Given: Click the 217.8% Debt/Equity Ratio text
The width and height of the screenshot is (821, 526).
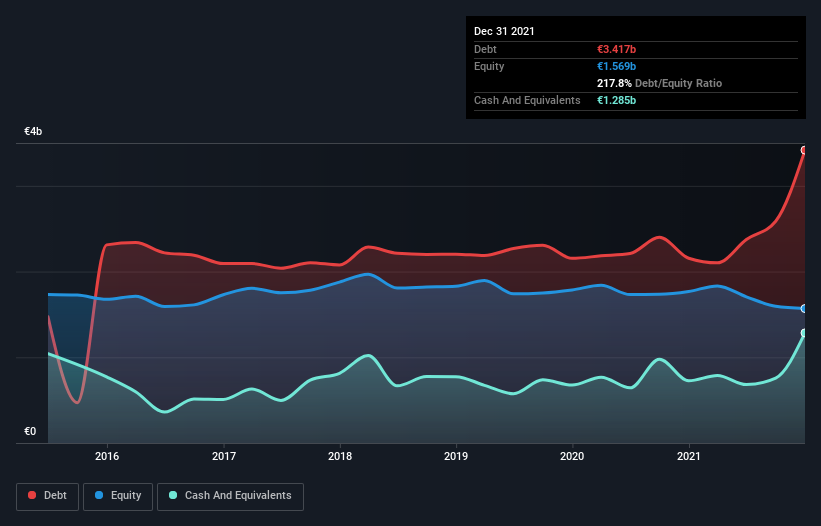Looking at the screenshot, I should pos(659,83).
